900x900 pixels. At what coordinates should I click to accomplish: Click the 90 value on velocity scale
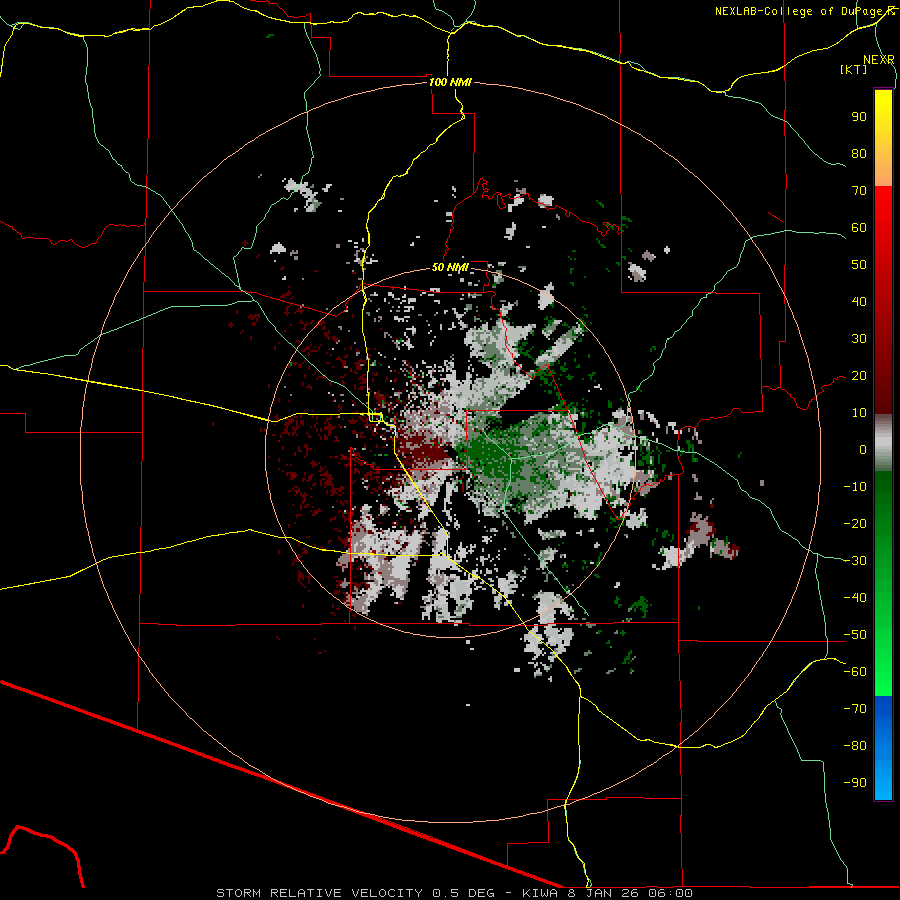coord(859,117)
